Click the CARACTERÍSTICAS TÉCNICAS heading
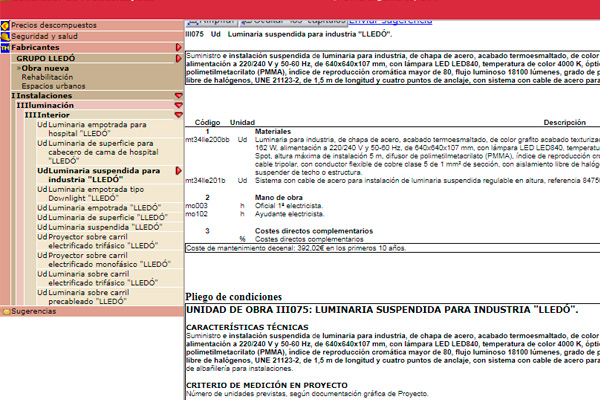The width and height of the screenshot is (600, 400). [x=247, y=327]
